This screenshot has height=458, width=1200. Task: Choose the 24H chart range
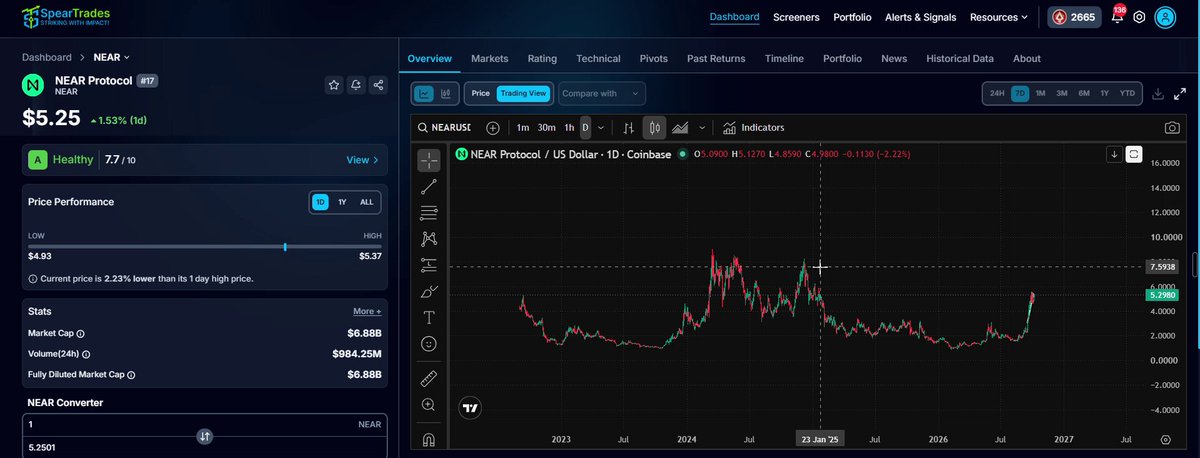997,94
